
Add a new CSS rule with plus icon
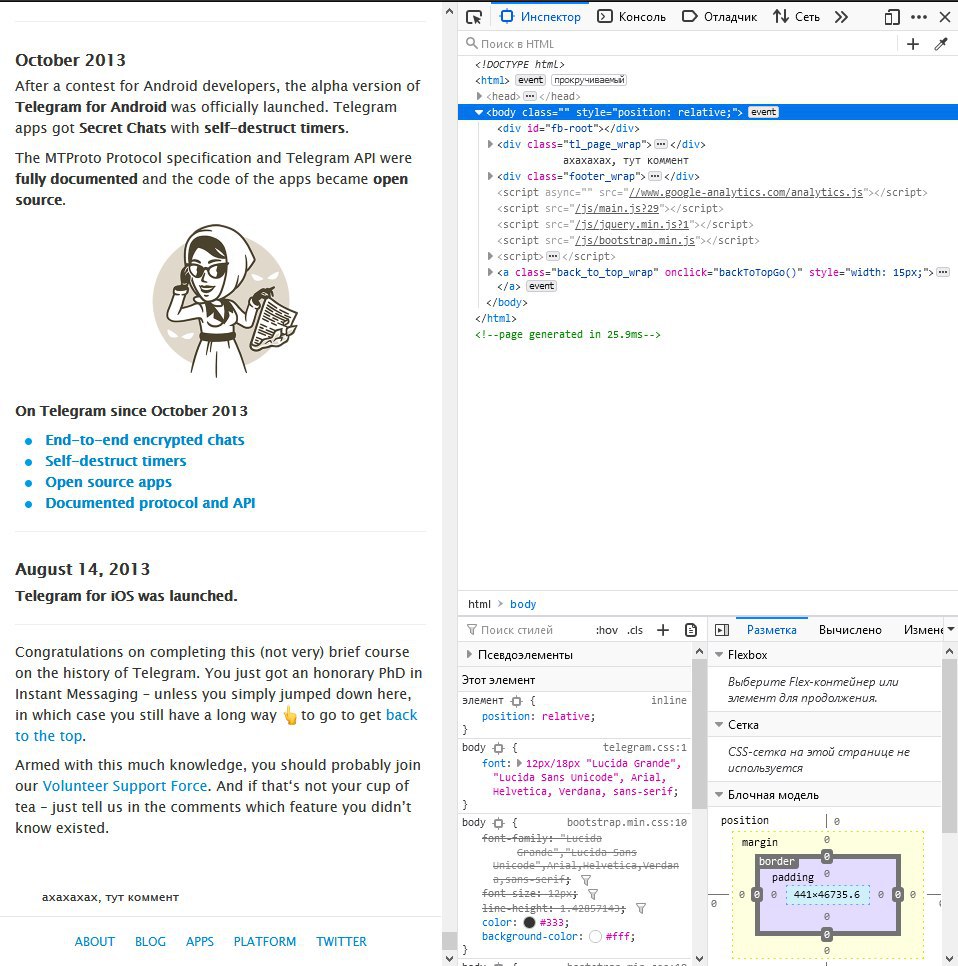(663, 630)
